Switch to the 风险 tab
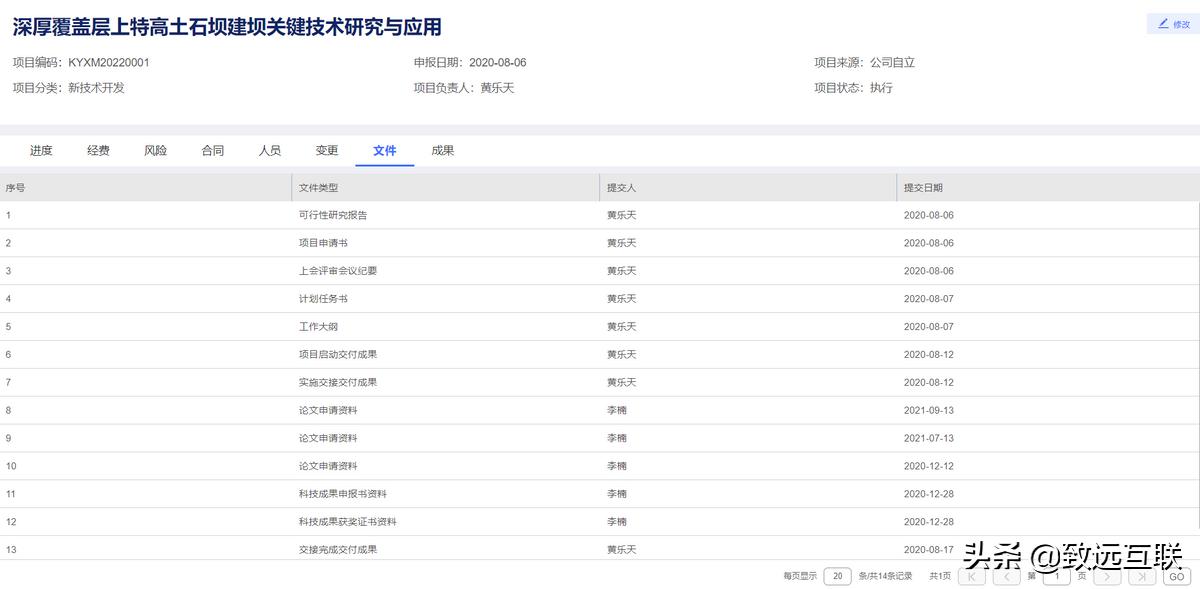Screen dimensions: 1200x589 coord(155,150)
